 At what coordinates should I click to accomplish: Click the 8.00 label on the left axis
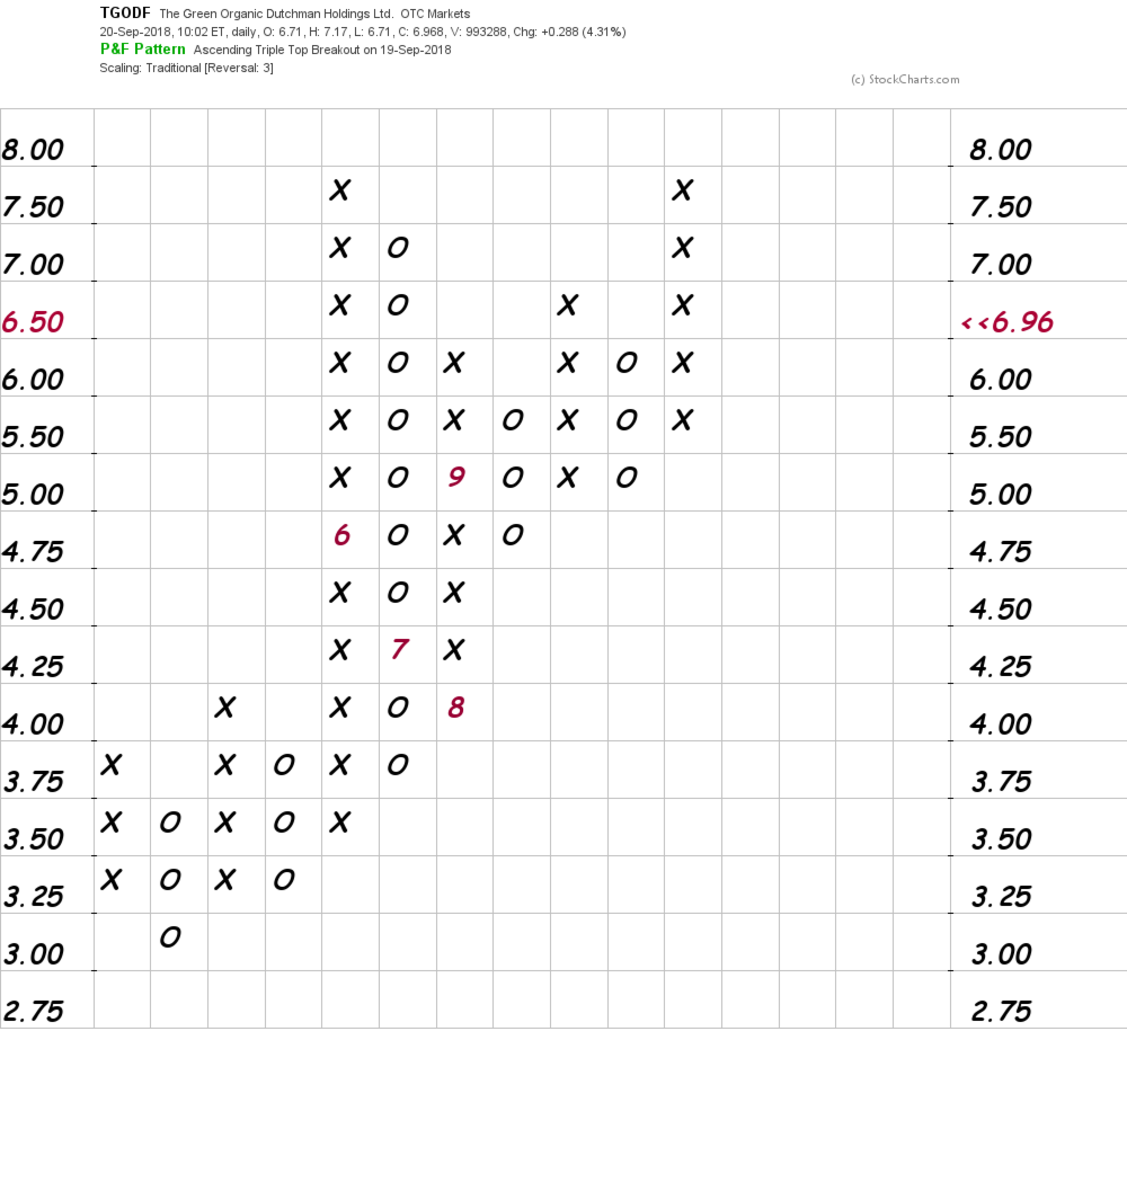(33, 150)
